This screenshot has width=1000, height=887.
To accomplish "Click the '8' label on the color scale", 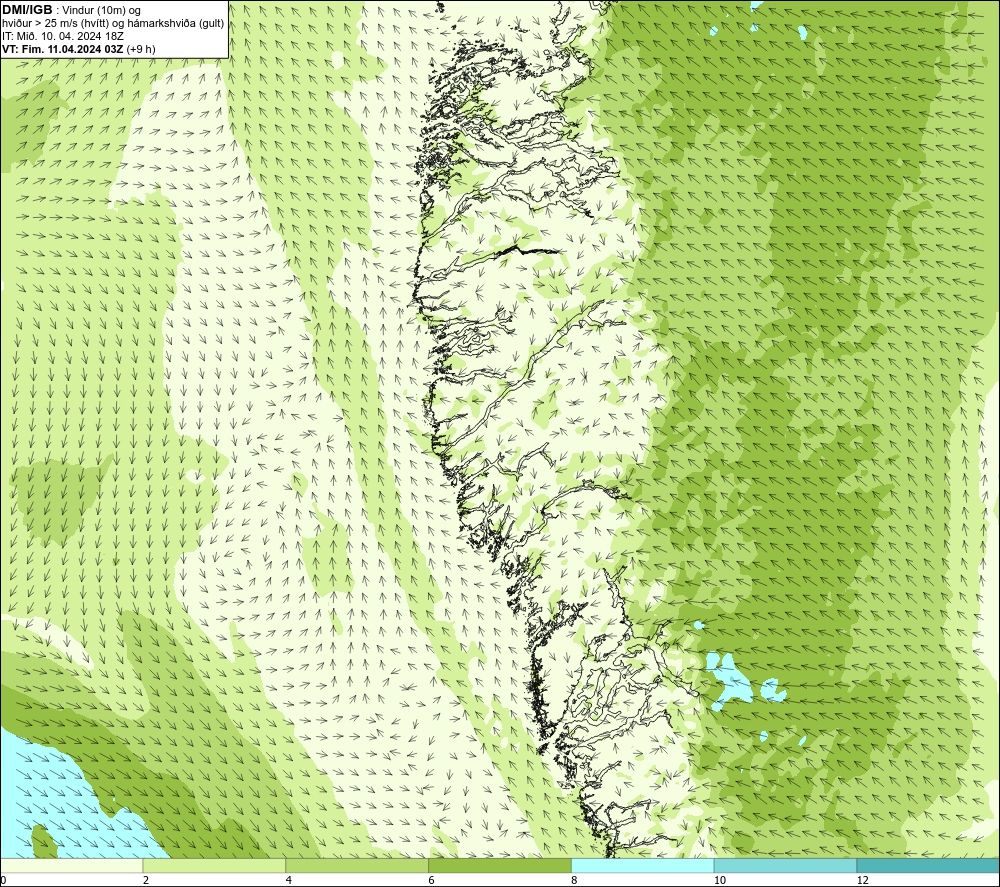I will pos(575,881).
